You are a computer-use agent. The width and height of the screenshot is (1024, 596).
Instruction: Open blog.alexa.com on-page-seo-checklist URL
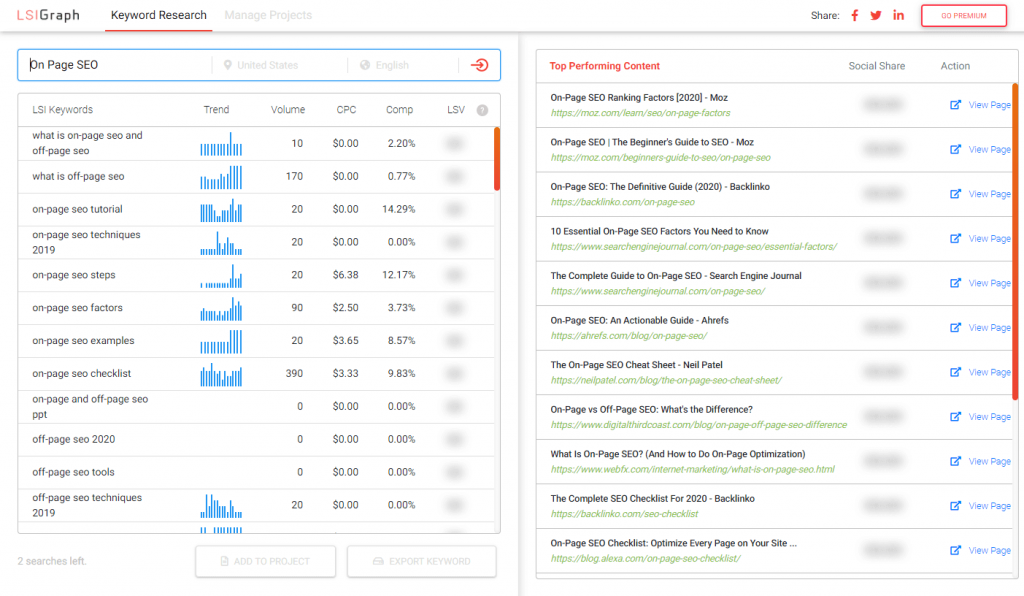[645, 559]
